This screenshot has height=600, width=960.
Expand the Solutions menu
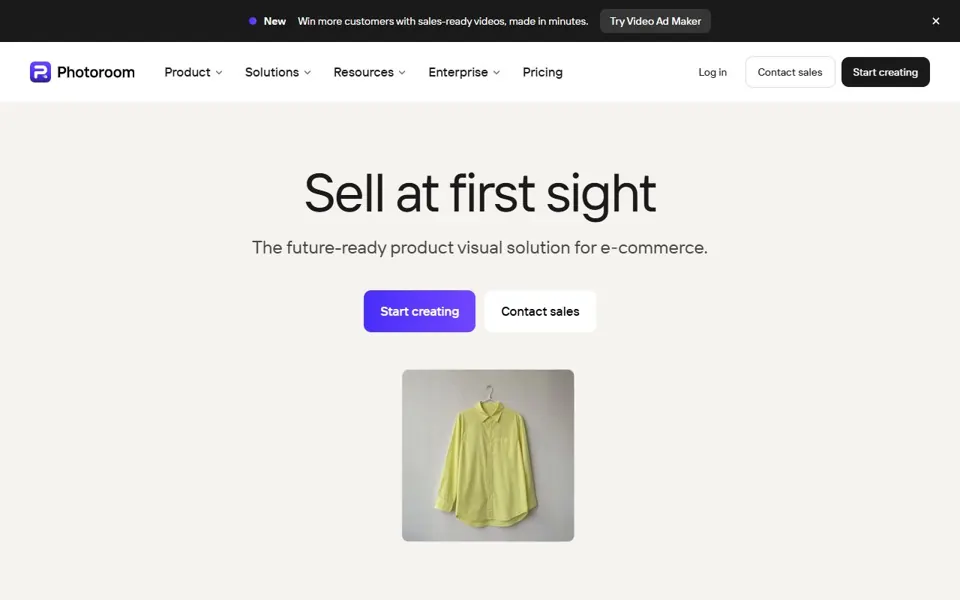point(278,72)
